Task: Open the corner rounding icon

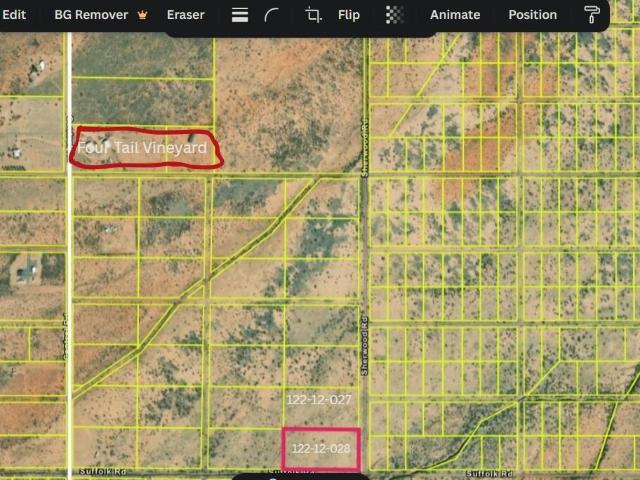Action: (x=271, y=15)
